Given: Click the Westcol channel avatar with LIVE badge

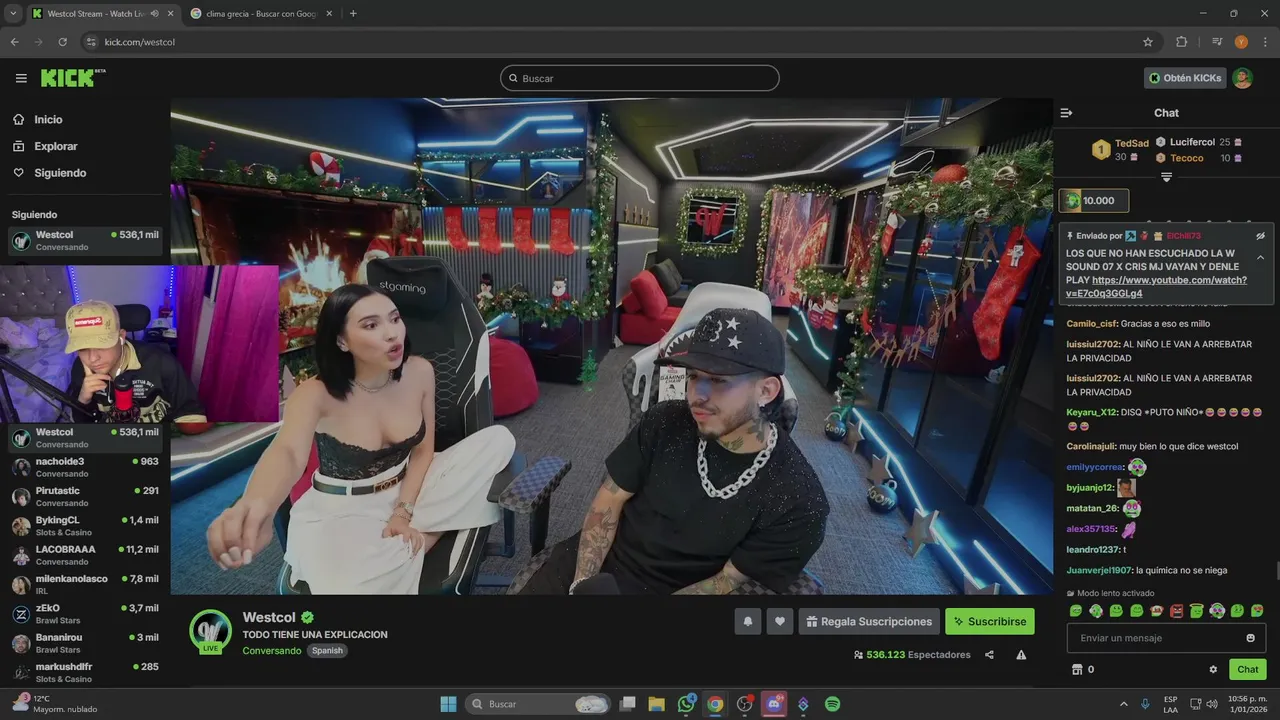Looking at the screenshot, I should (211, 631).
